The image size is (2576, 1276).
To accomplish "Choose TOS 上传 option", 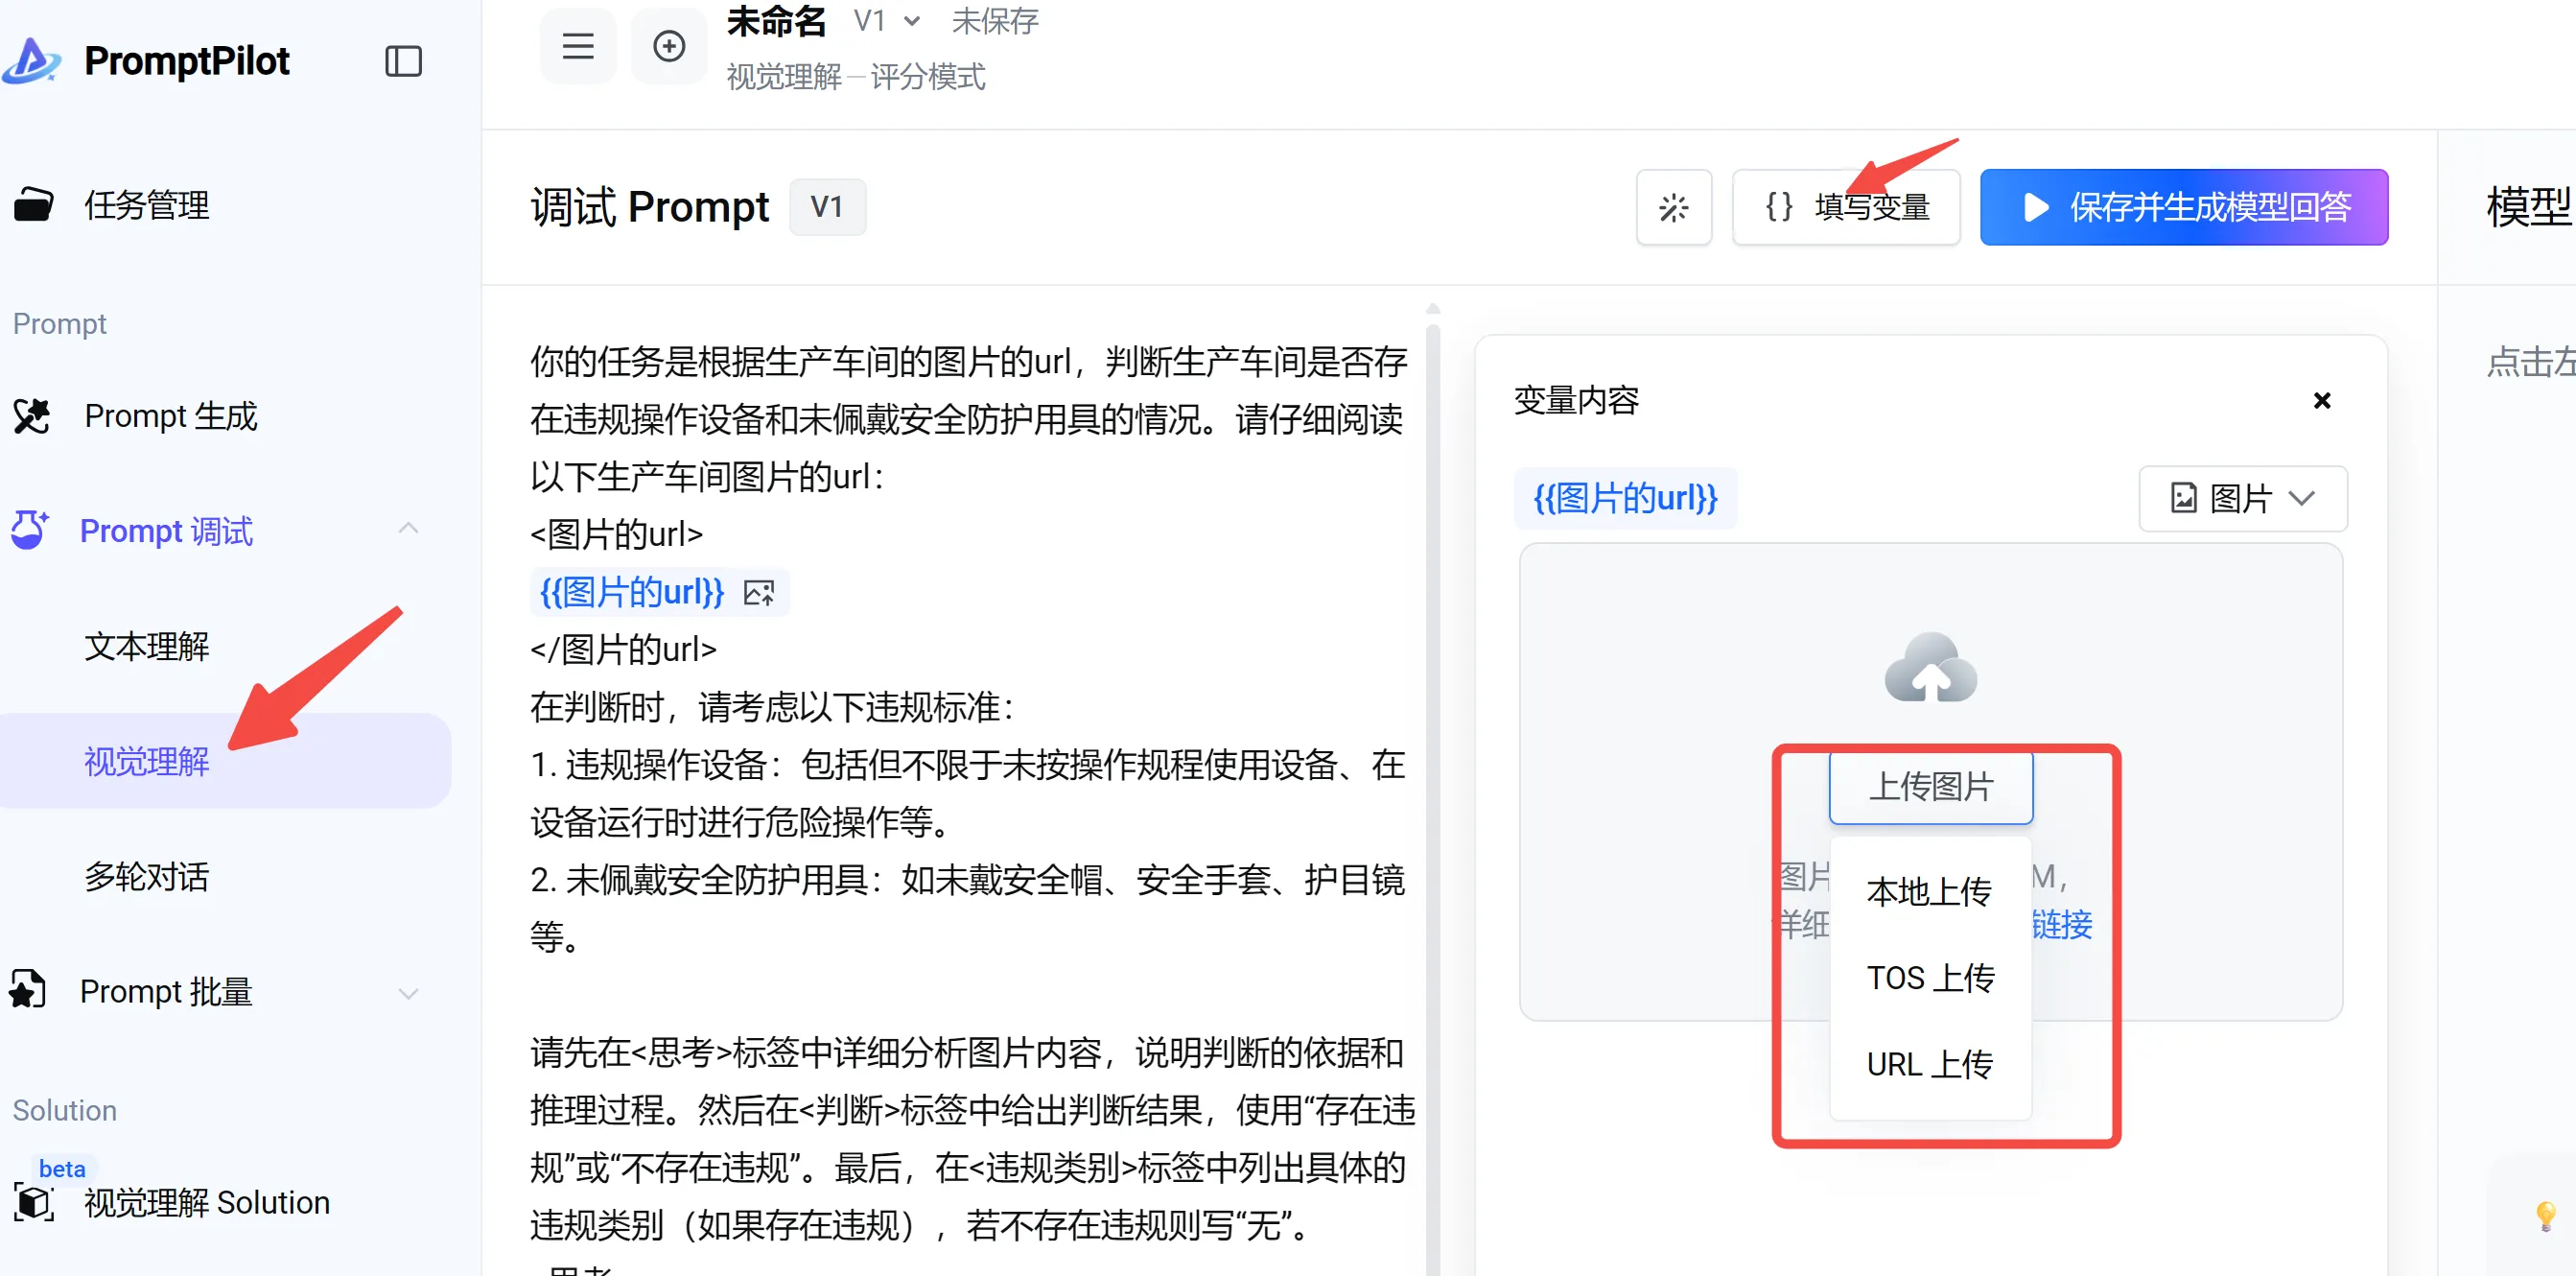I will 1928,977.
